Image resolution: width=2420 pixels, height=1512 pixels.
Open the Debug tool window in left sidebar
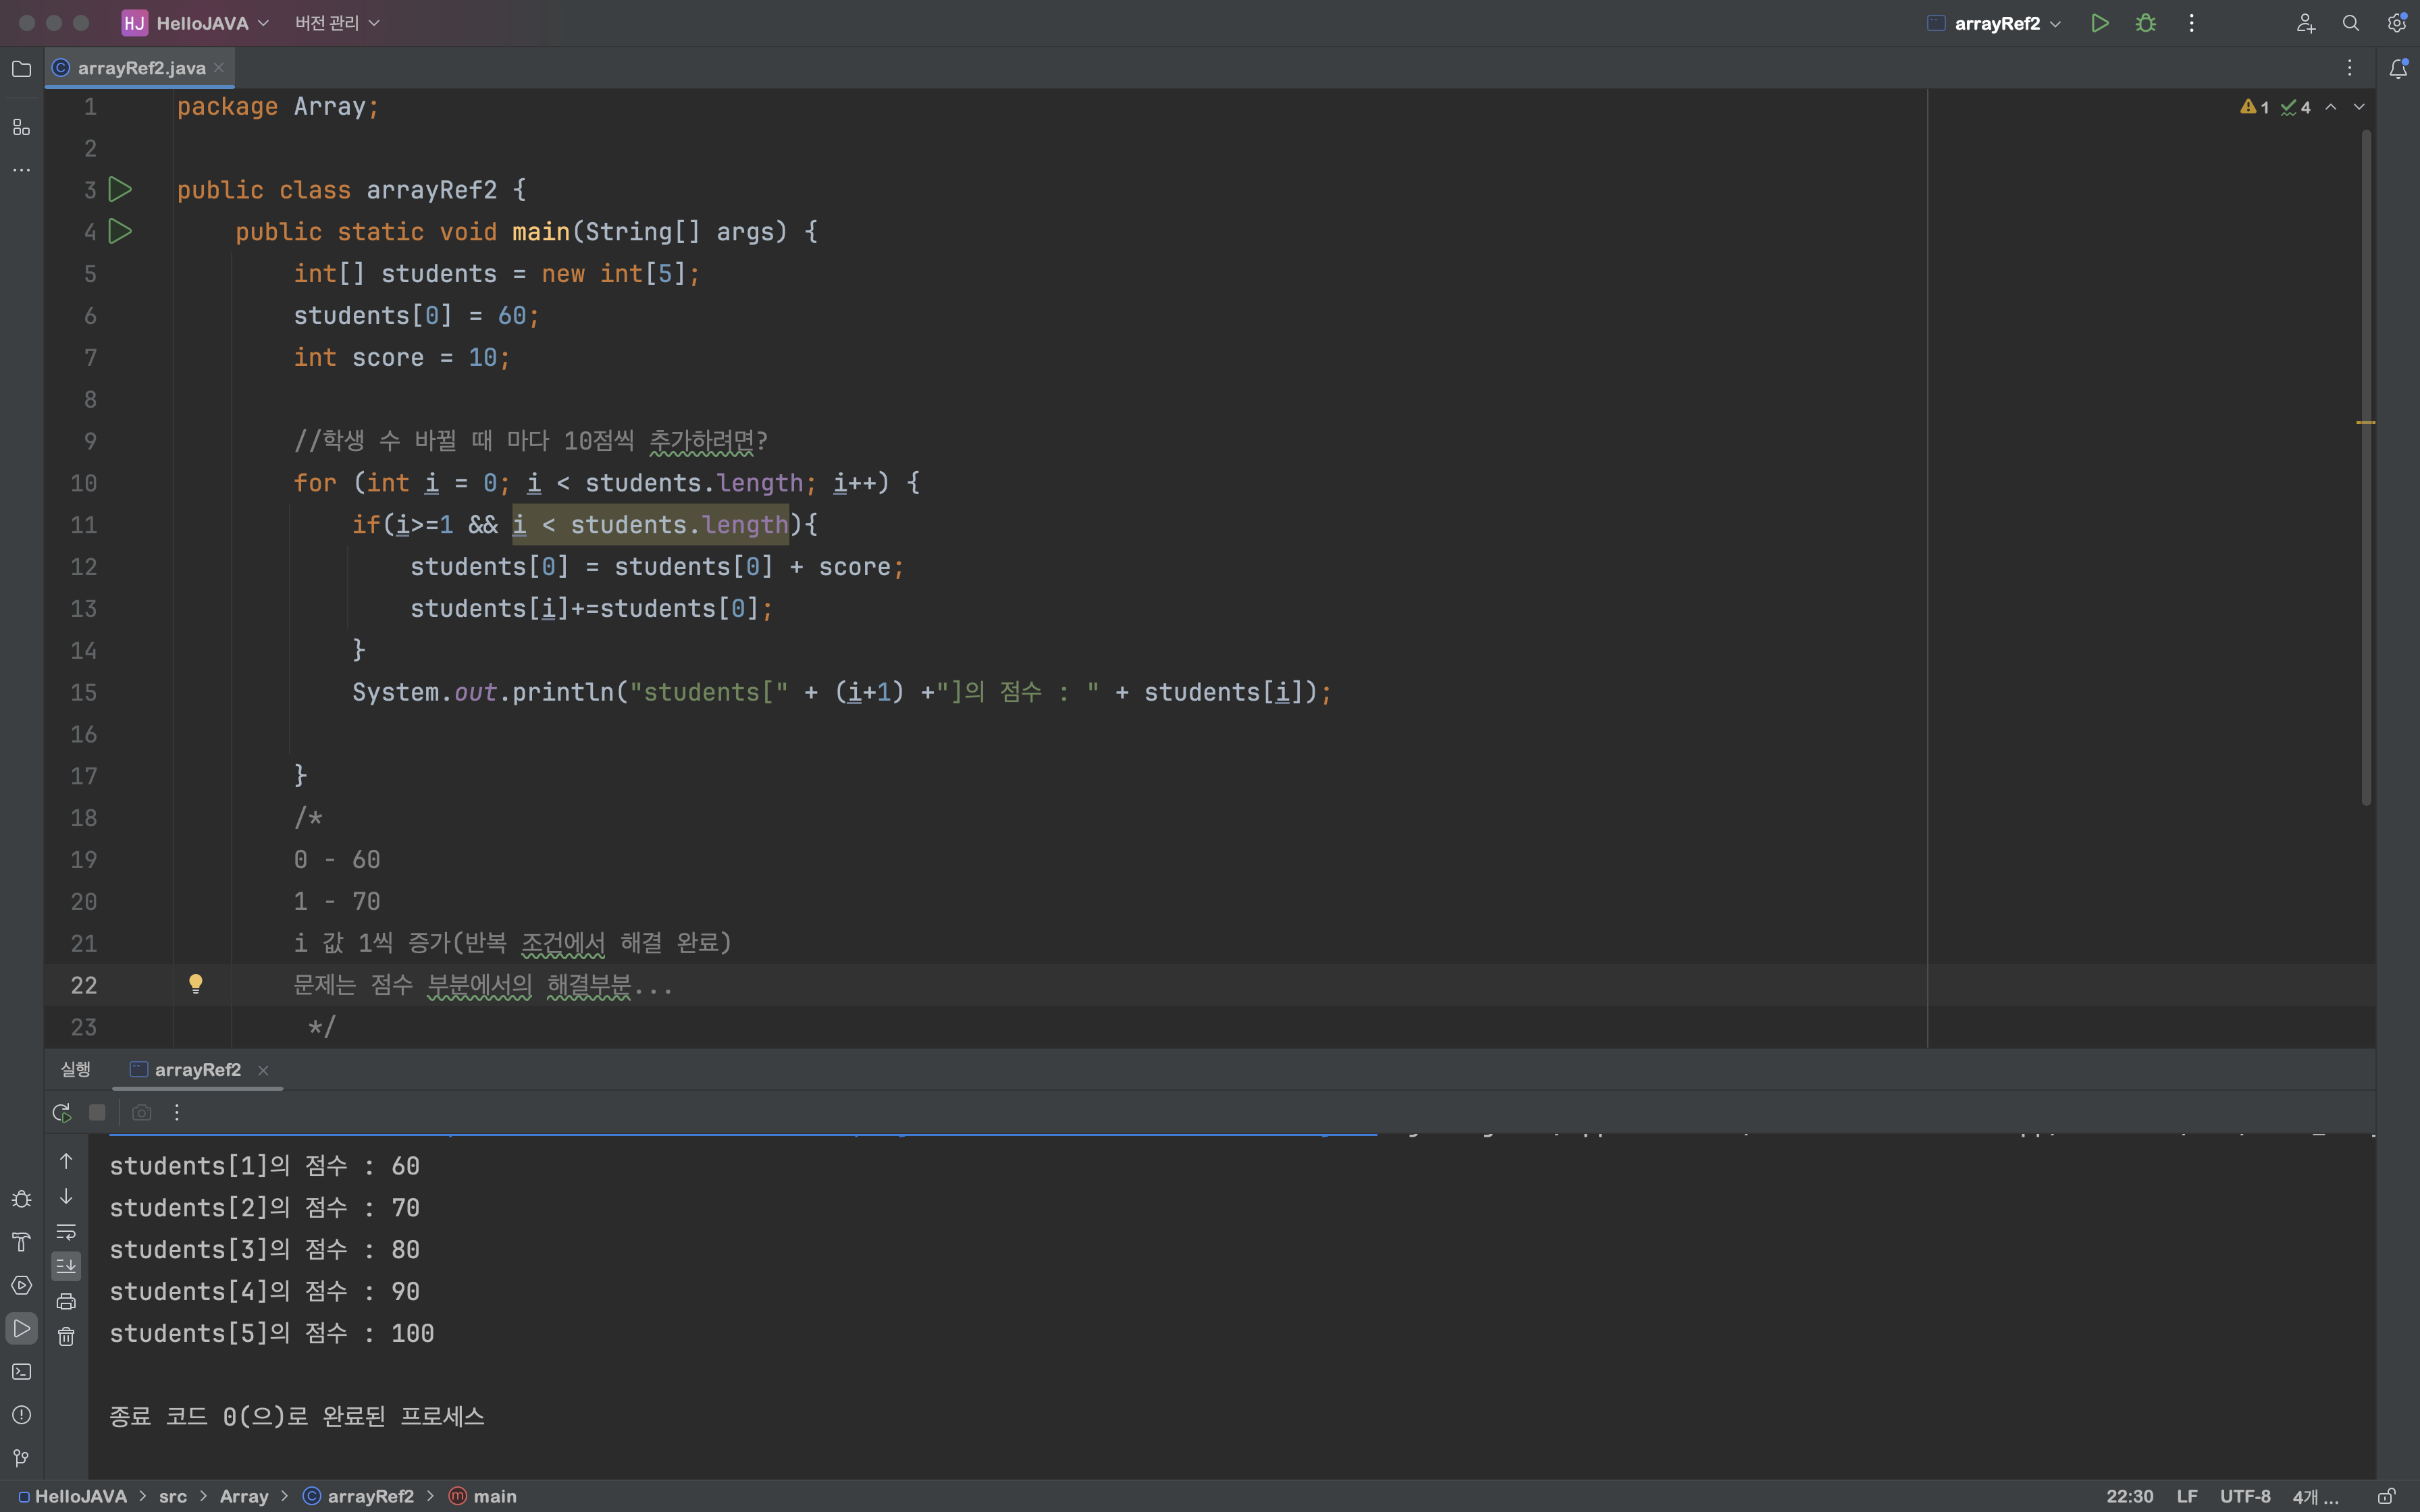point(21,1199)
